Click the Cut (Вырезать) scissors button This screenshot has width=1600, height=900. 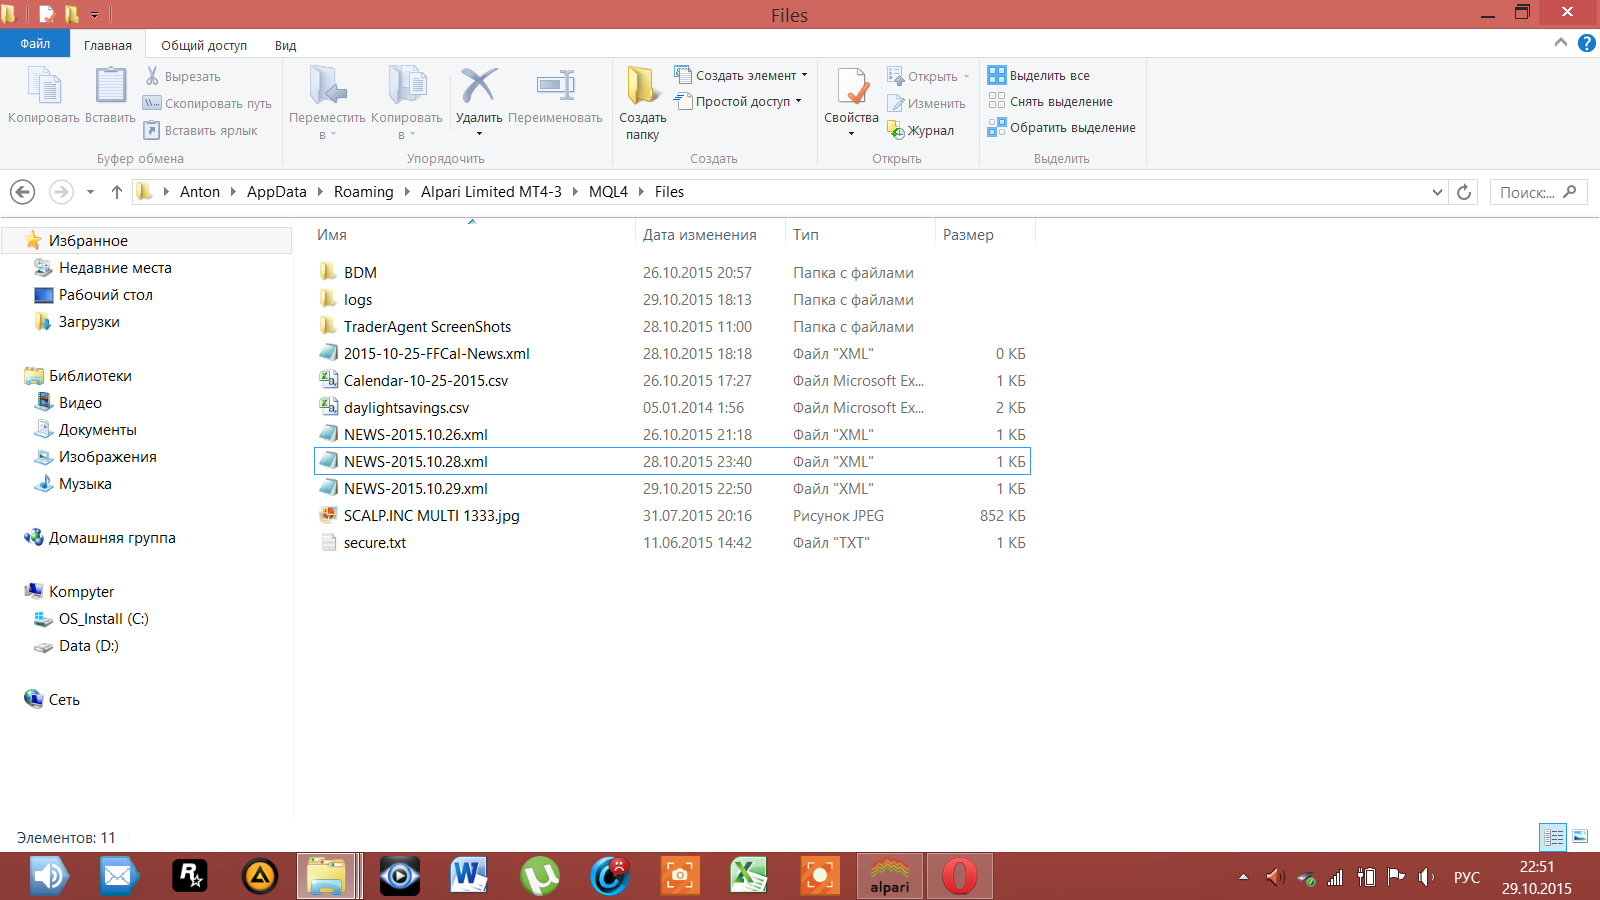(182, 76)
